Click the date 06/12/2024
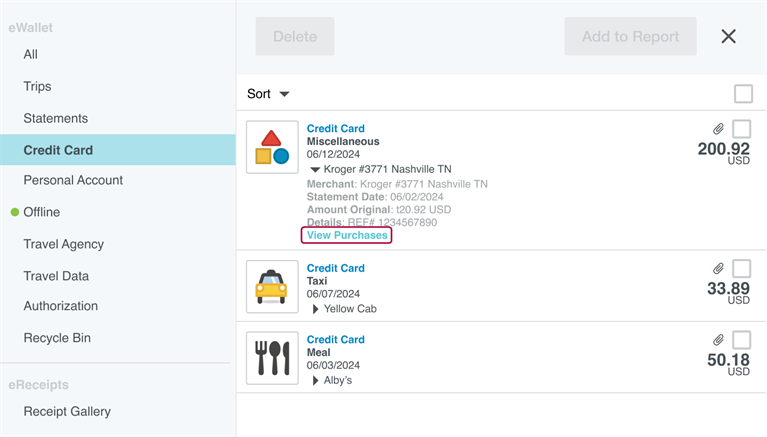The height and width of the screenshot is (437, 767). (x=333, y=154)
